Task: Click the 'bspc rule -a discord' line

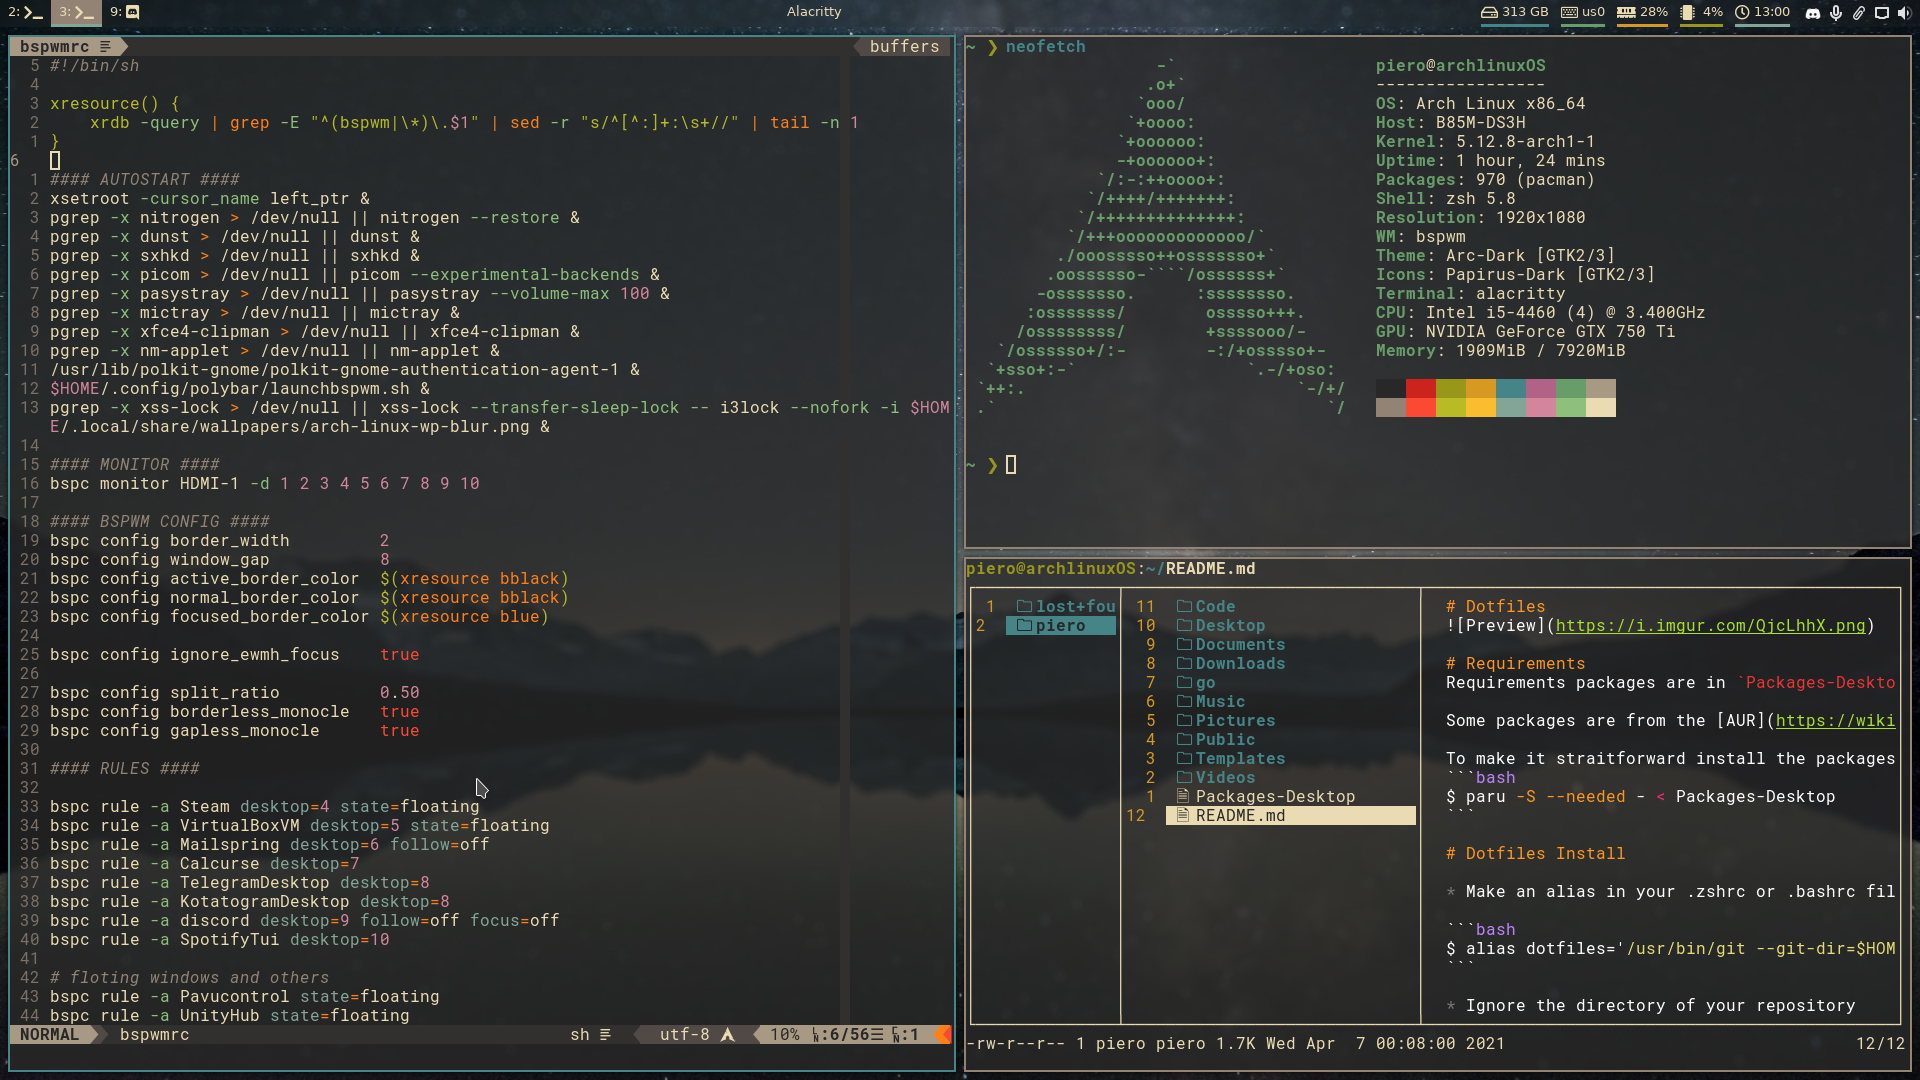Action: (305, 920)
